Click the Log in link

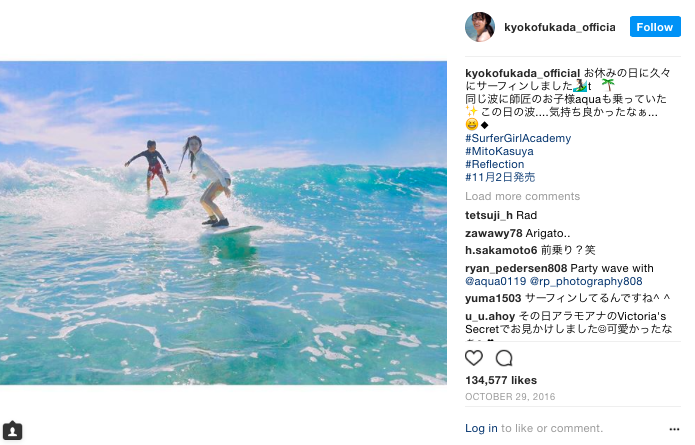(481, 428)
